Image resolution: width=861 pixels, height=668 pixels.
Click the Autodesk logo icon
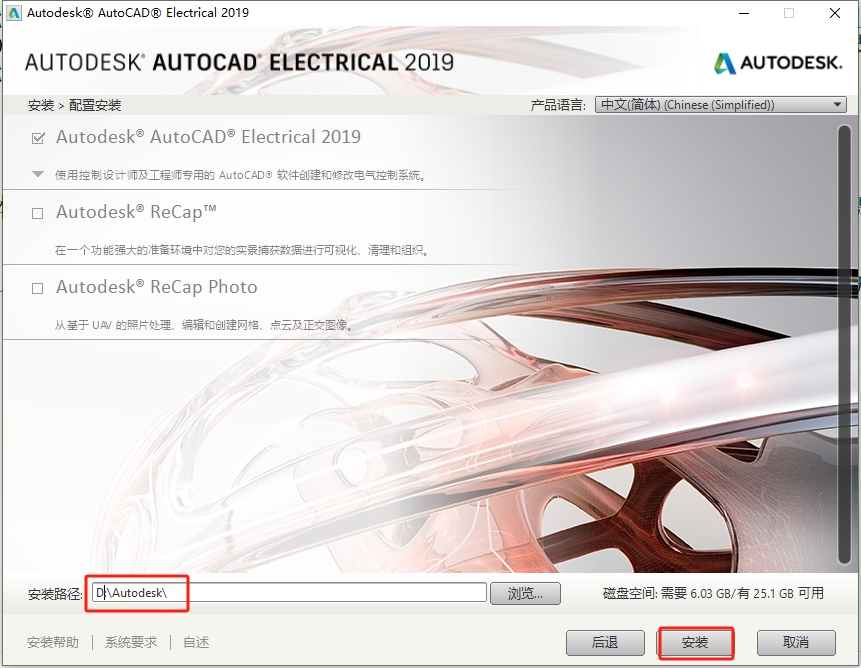tap(725, 63)
